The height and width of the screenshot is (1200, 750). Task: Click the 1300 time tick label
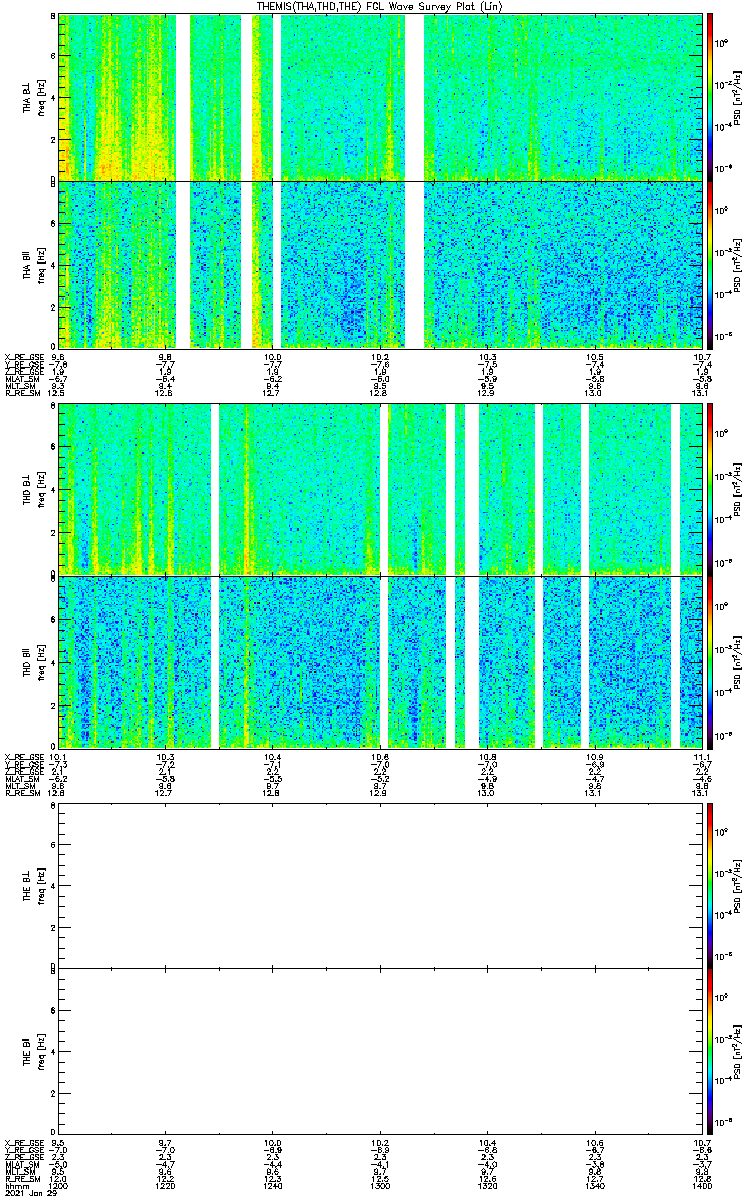[381, 1185]
